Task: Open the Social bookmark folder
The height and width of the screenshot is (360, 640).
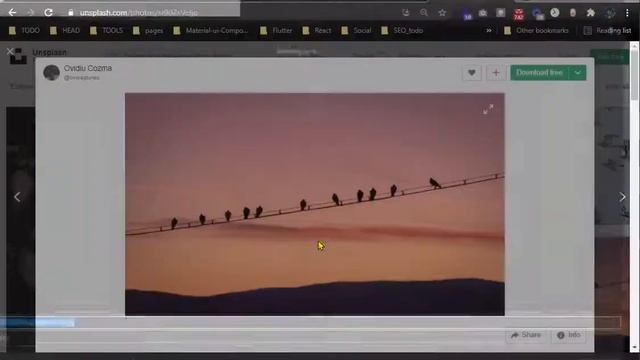Action: pos(356,31)
